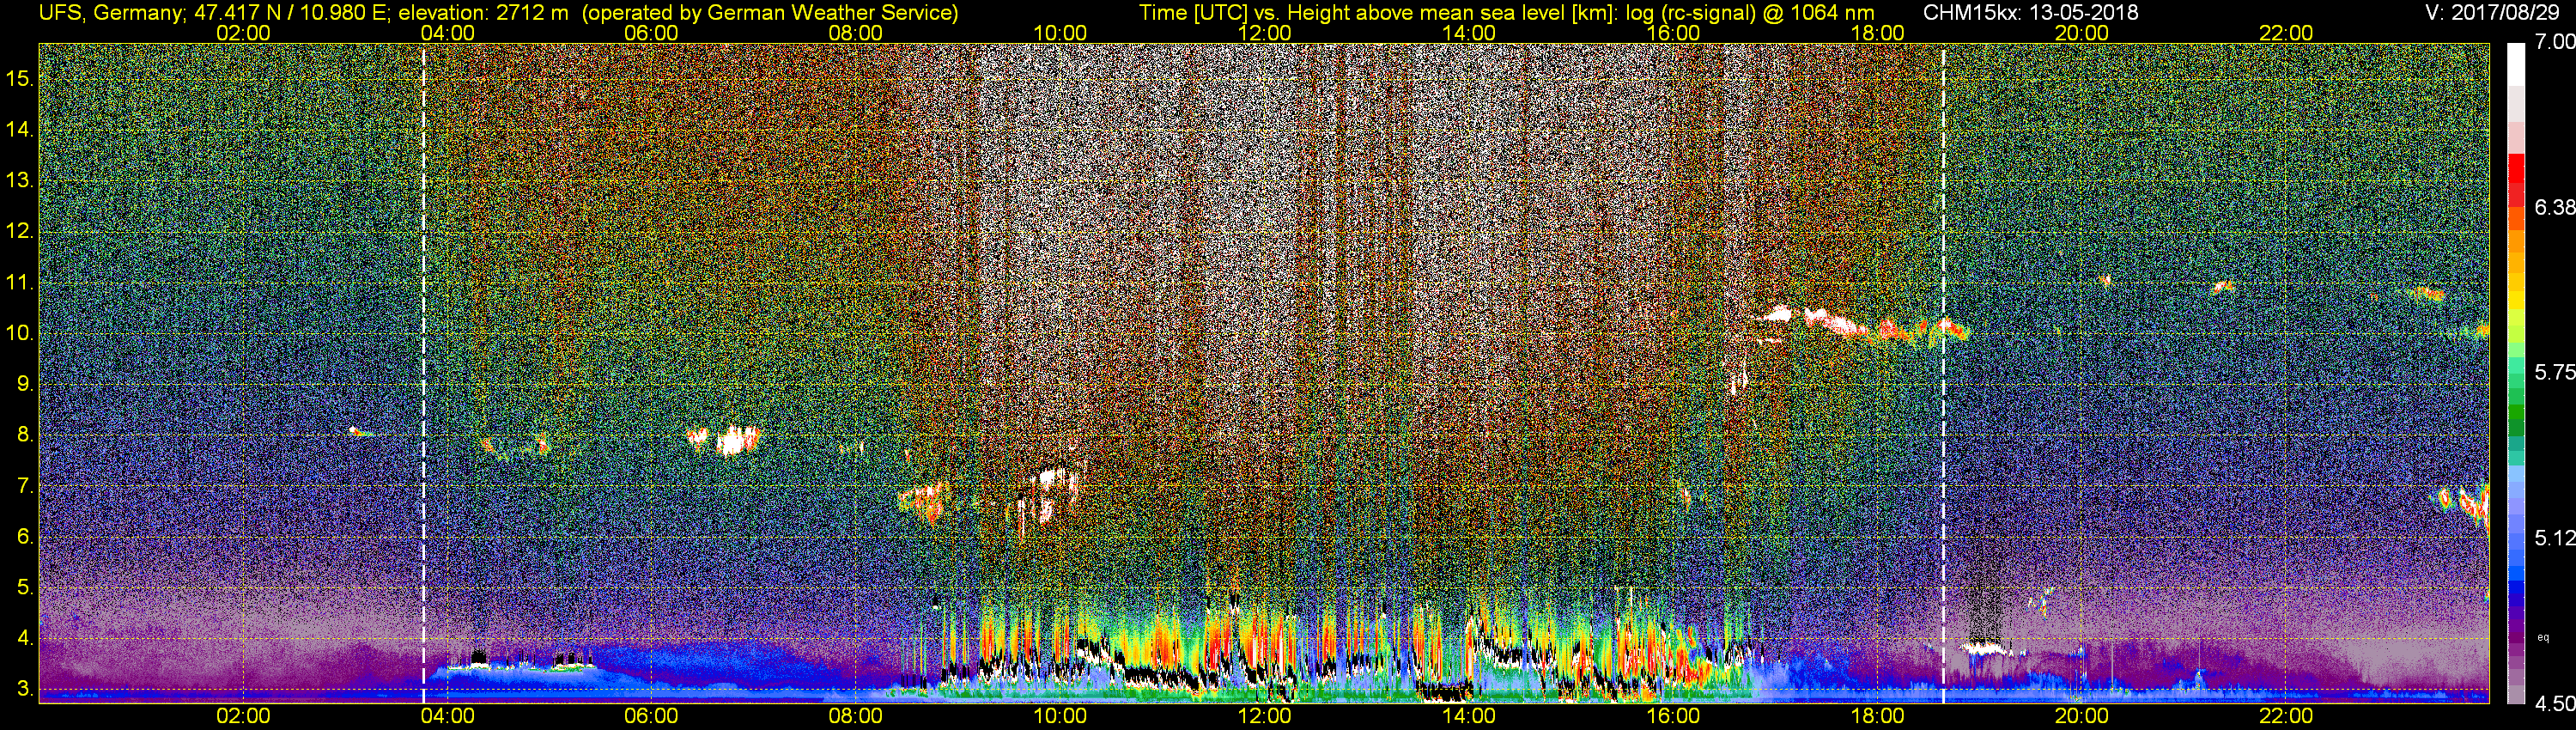This screenshot has width=2576, height=730.
Task: Click the top time axis label '18:00'
Action: pyautogui.click(x=1878, y=33)
